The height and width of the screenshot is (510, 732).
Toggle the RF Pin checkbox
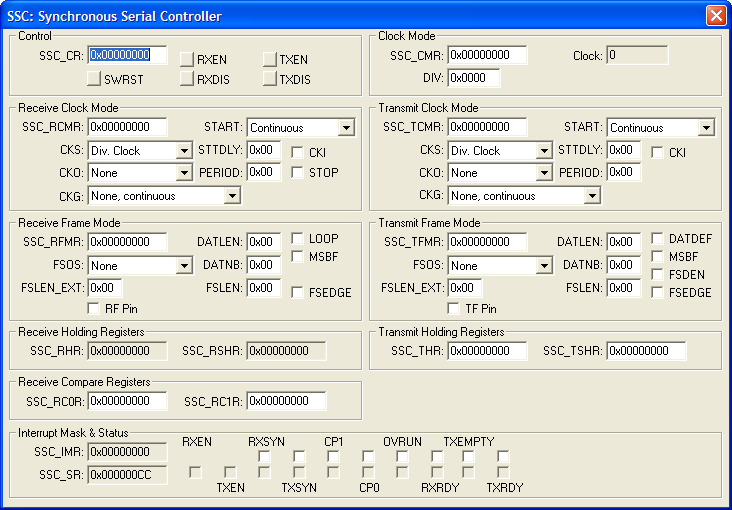93,308
